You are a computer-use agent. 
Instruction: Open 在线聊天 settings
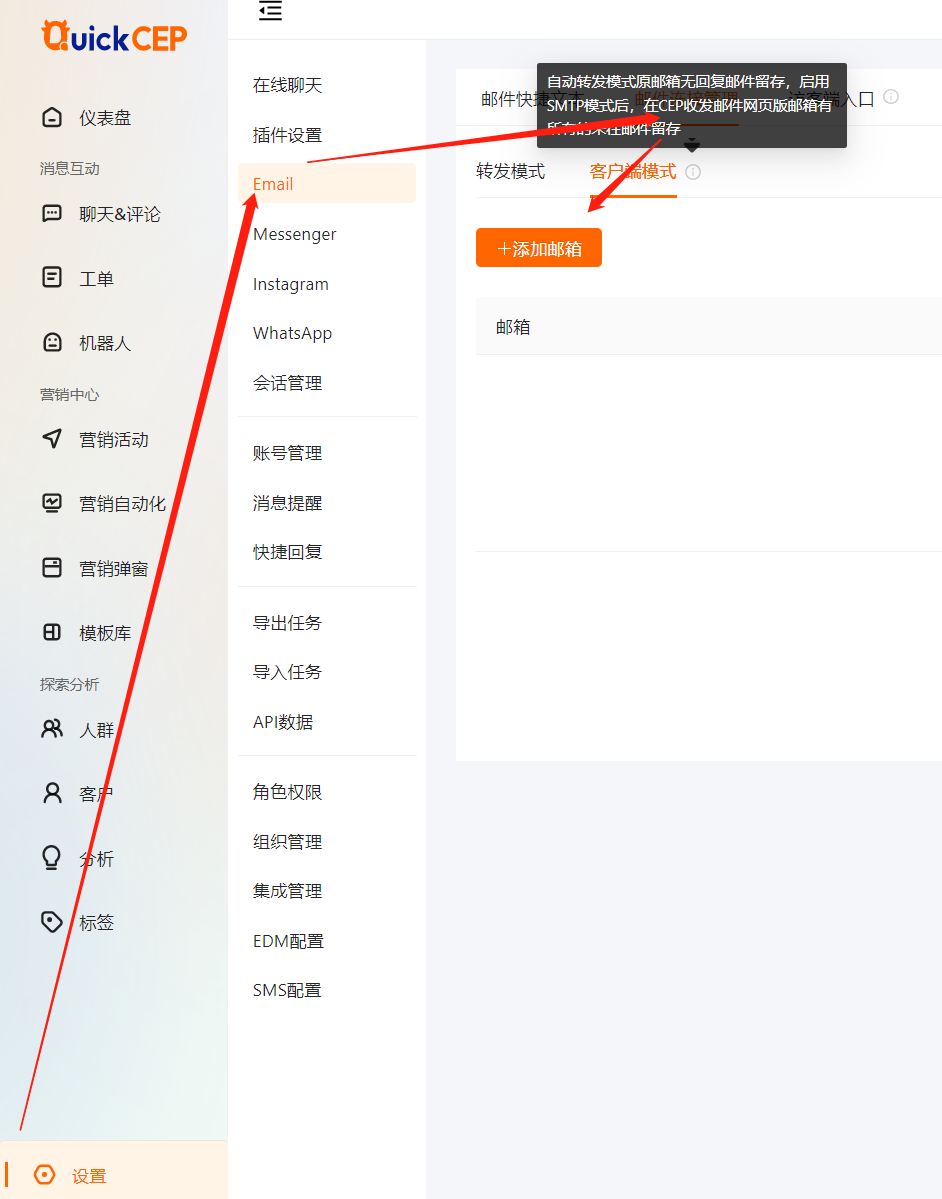click(x=287, y=85)
